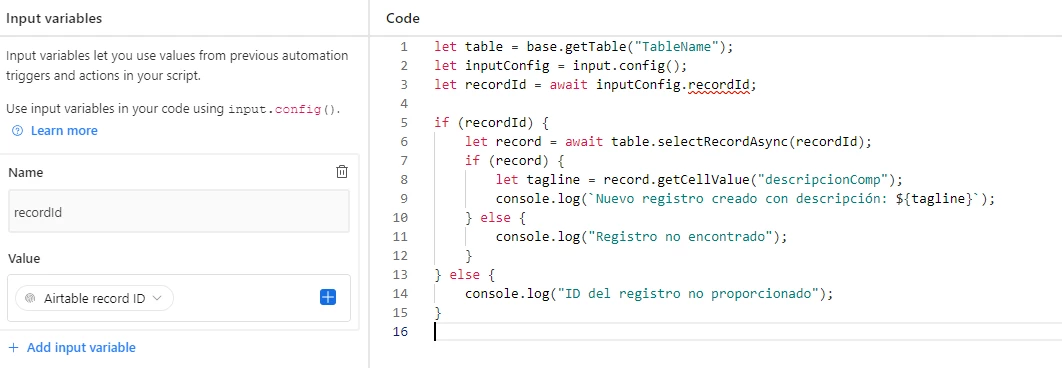Click the fingerprint icon in Airtable record ID token
The width and height of the screenshot is (1062, 368).
pos(30,298)
